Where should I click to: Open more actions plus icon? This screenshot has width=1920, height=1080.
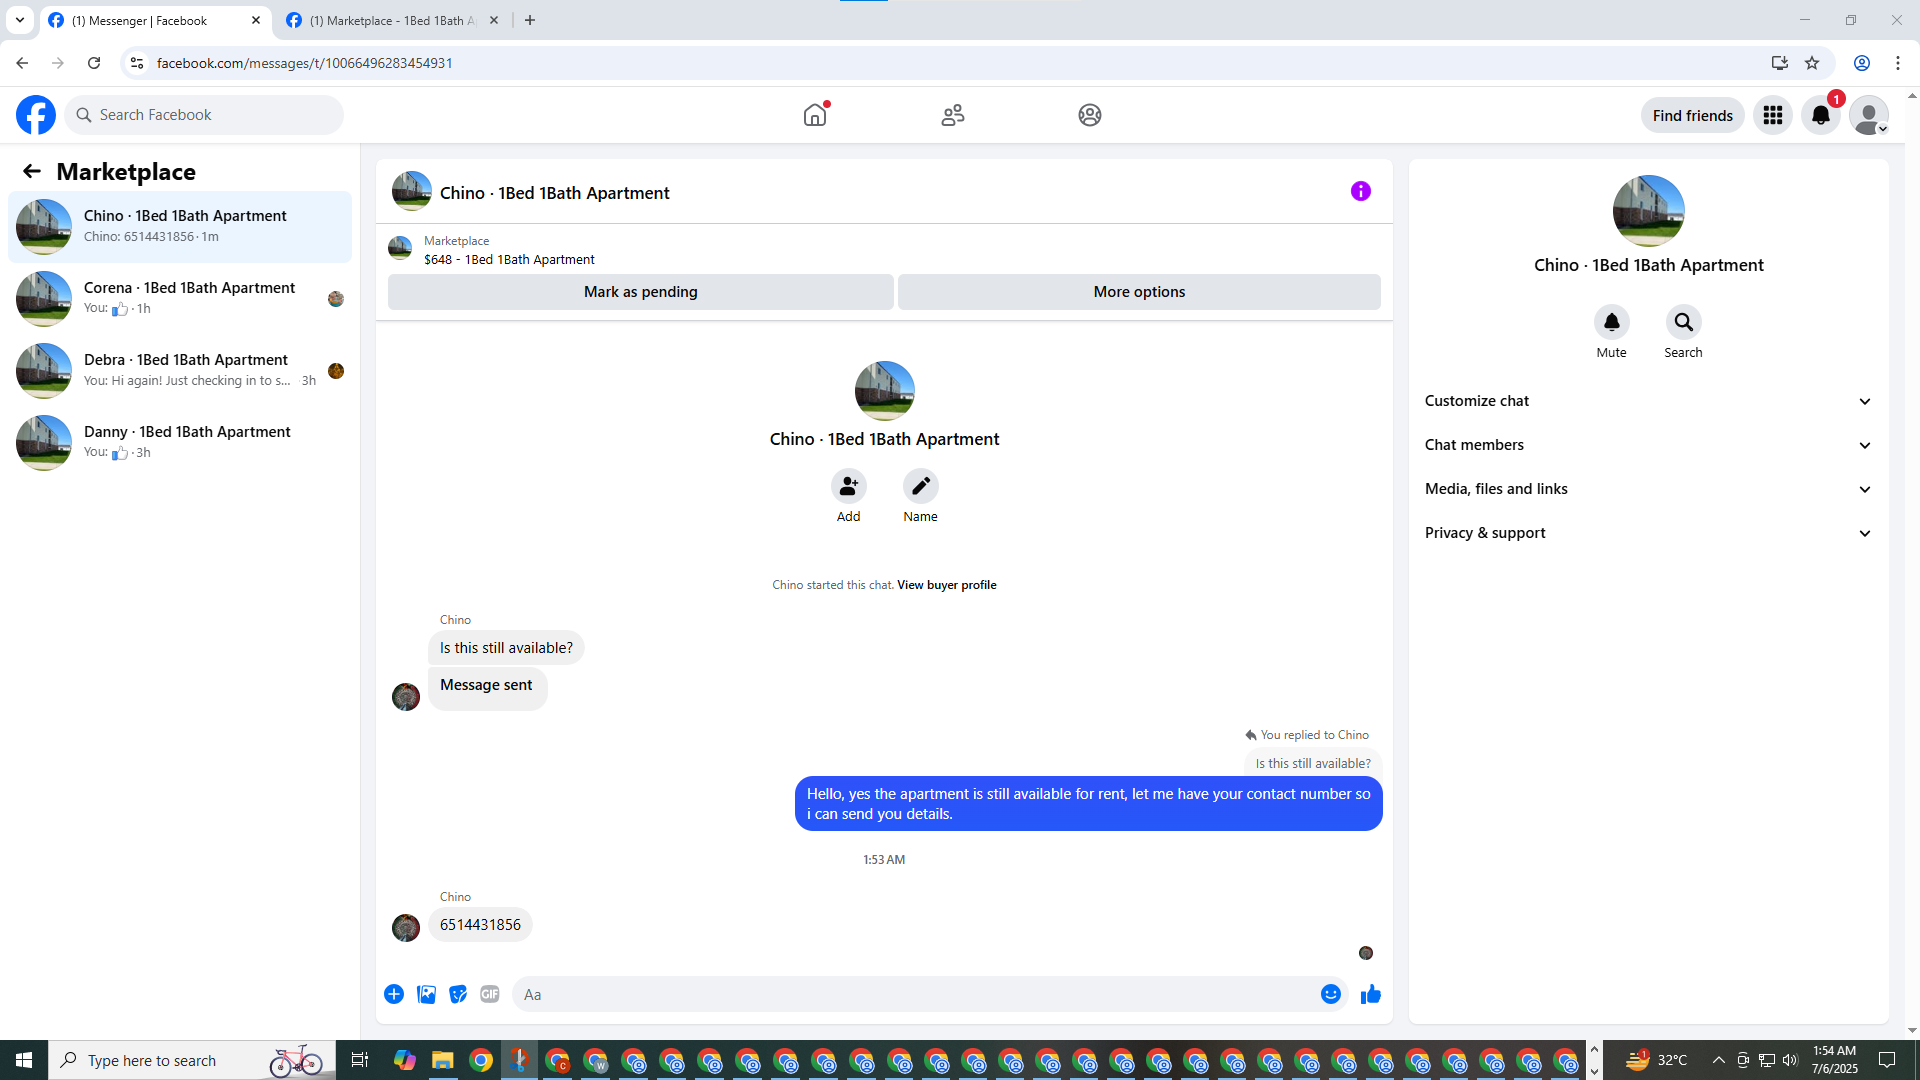click(x=394, y=994)
